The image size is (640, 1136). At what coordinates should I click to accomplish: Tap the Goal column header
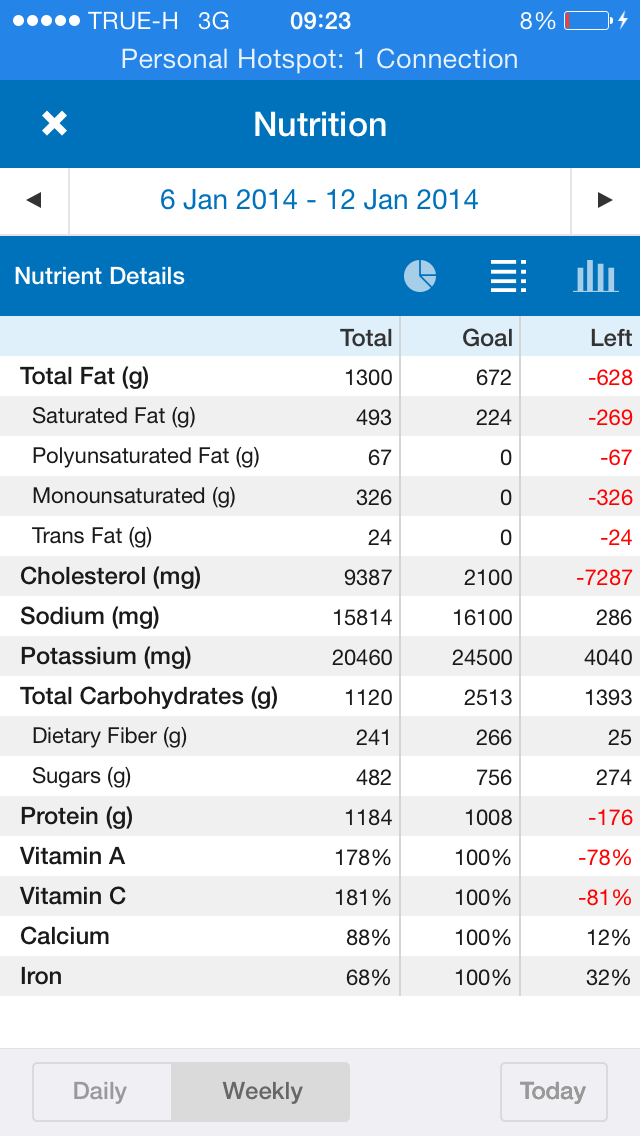[x=487, y=338]
